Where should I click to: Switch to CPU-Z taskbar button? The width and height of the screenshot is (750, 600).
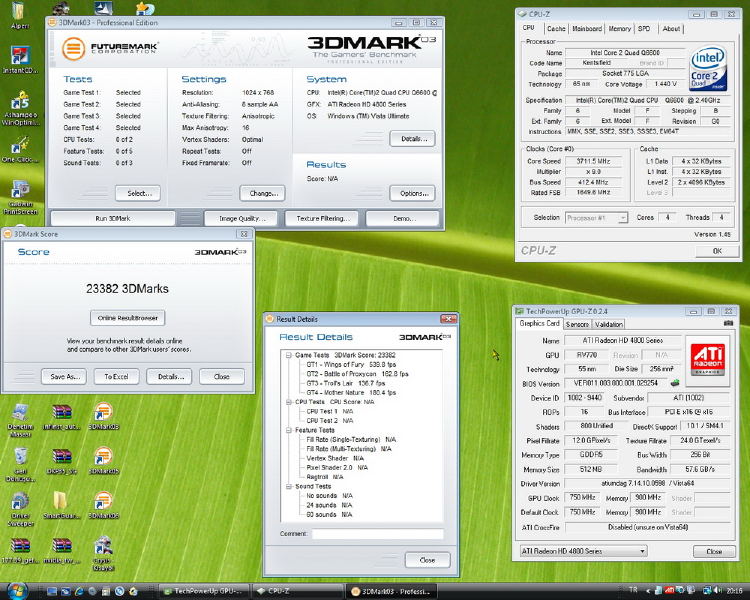(x=298, y=591)
